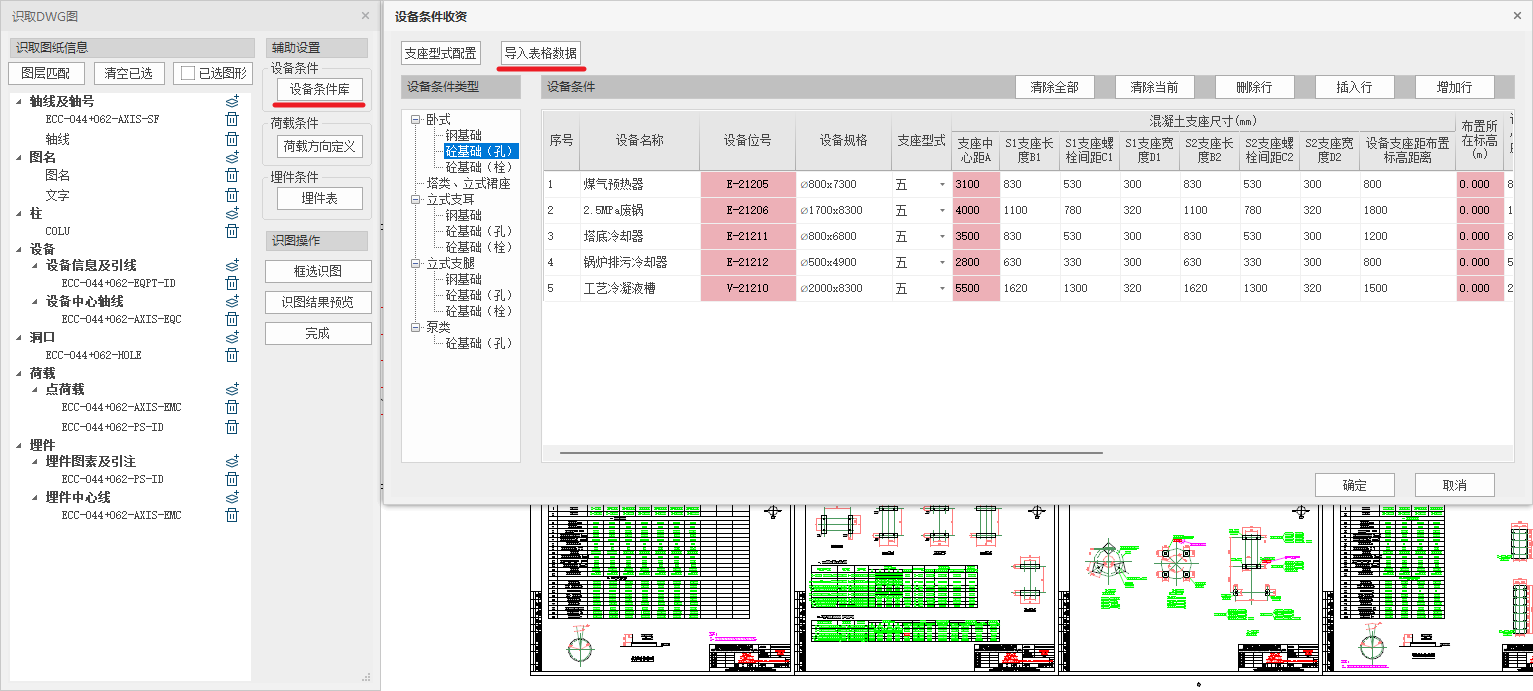Open 支座型式 dropdown for 工艺冷凝液槽 row

click(x=941, y=288)
